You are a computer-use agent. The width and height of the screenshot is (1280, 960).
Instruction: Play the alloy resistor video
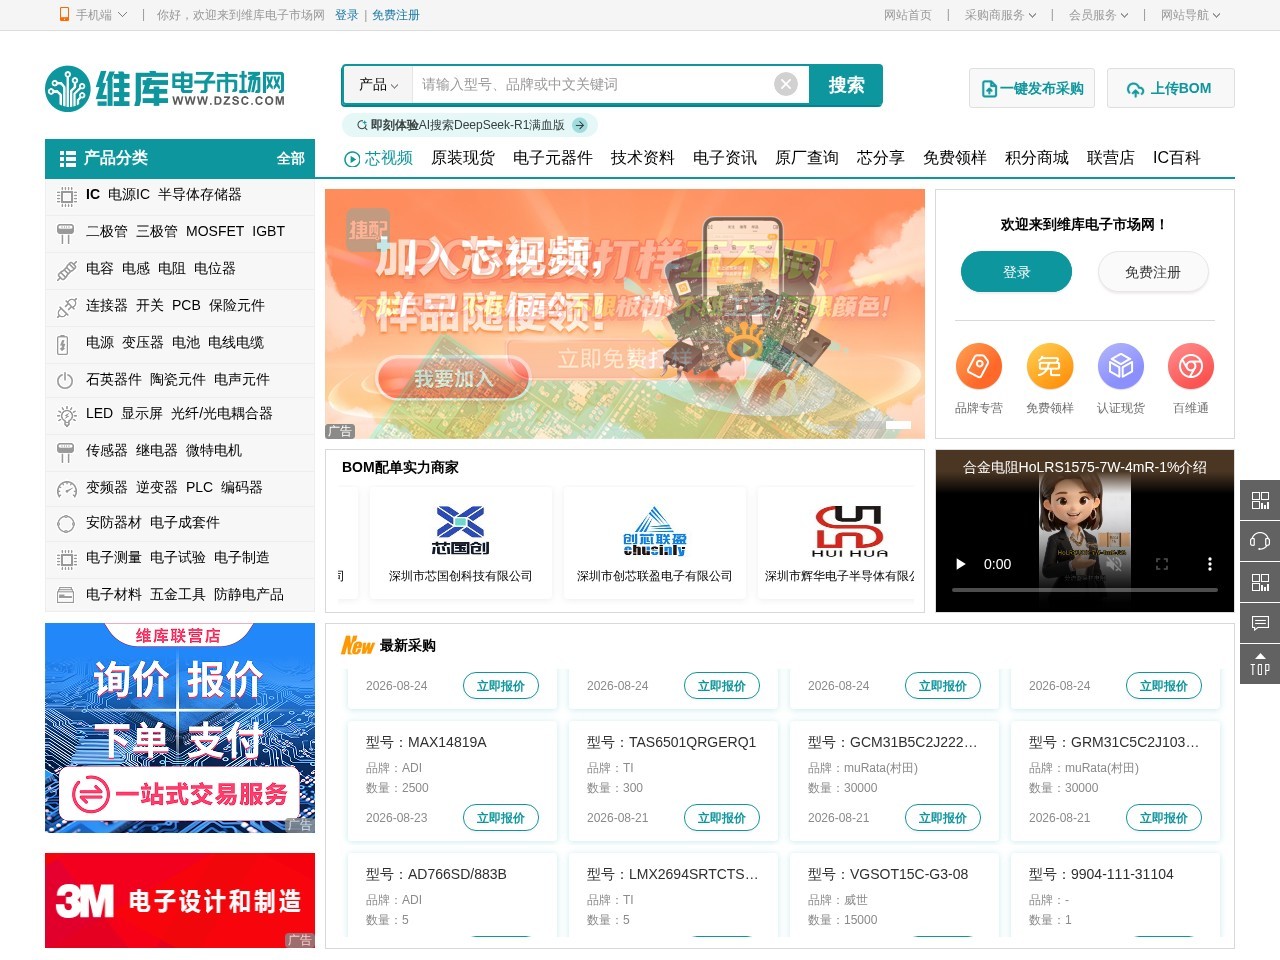960,564
